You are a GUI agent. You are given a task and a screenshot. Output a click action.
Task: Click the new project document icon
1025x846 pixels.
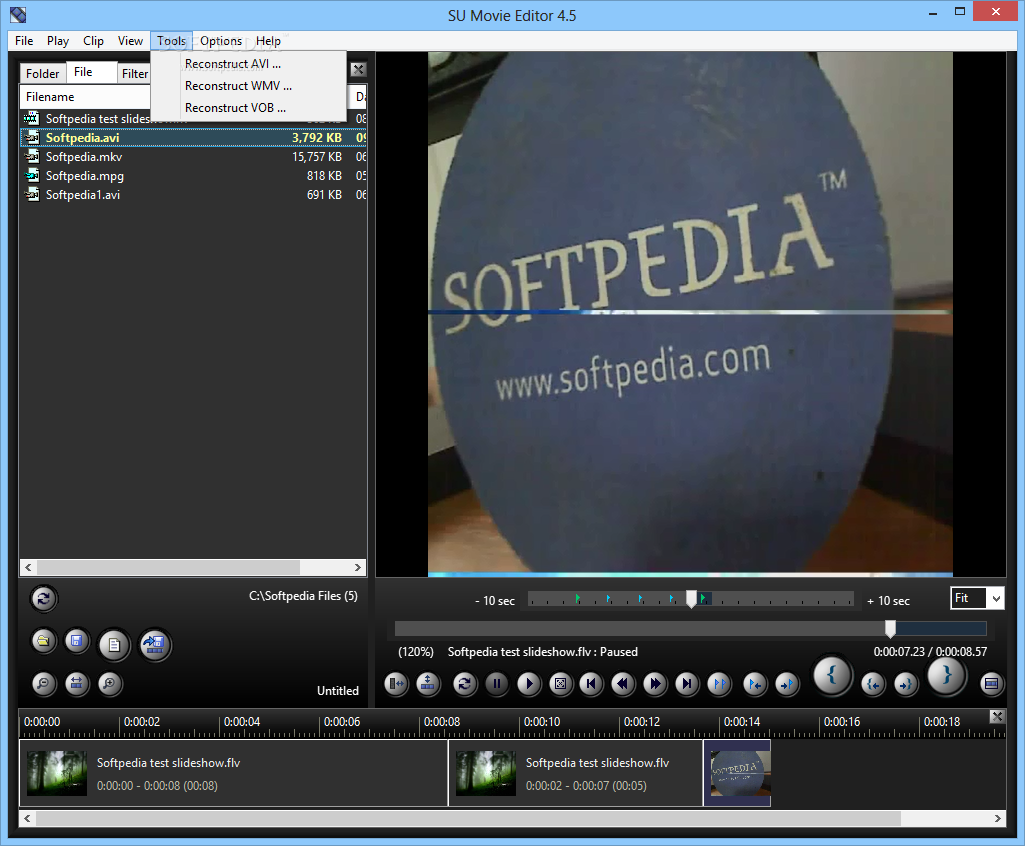(114, 645)
